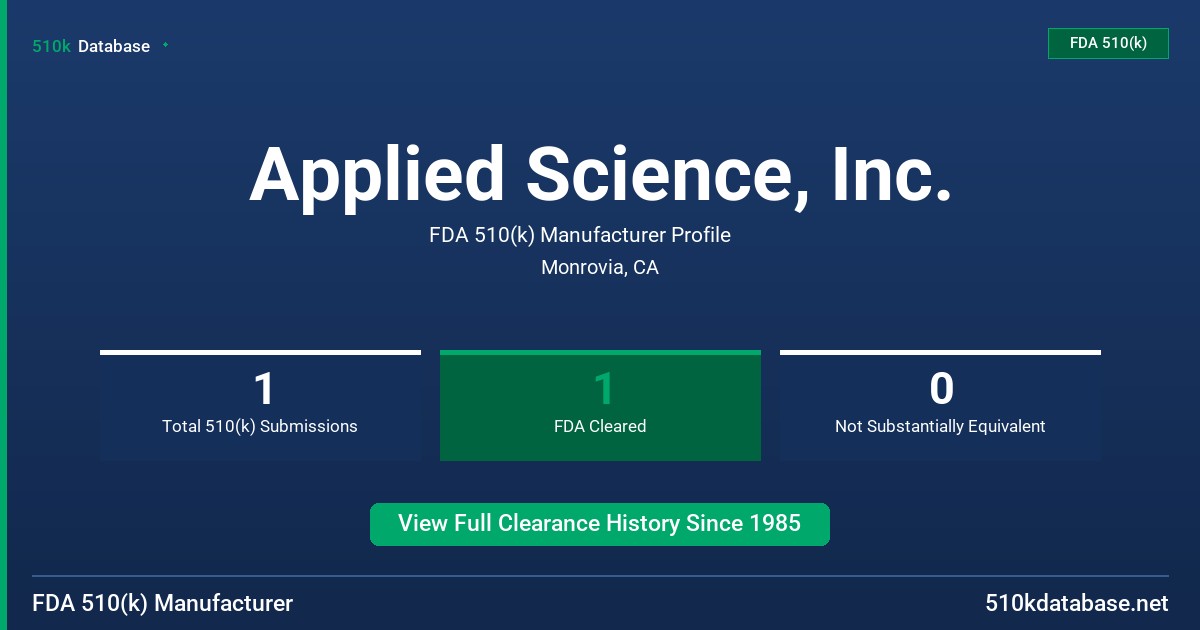This screenshot has height=630, width=1200.
Task: Click the FDA 510(k) Manufacturer Profile subtitle
Action: click(x=580, y=235)
